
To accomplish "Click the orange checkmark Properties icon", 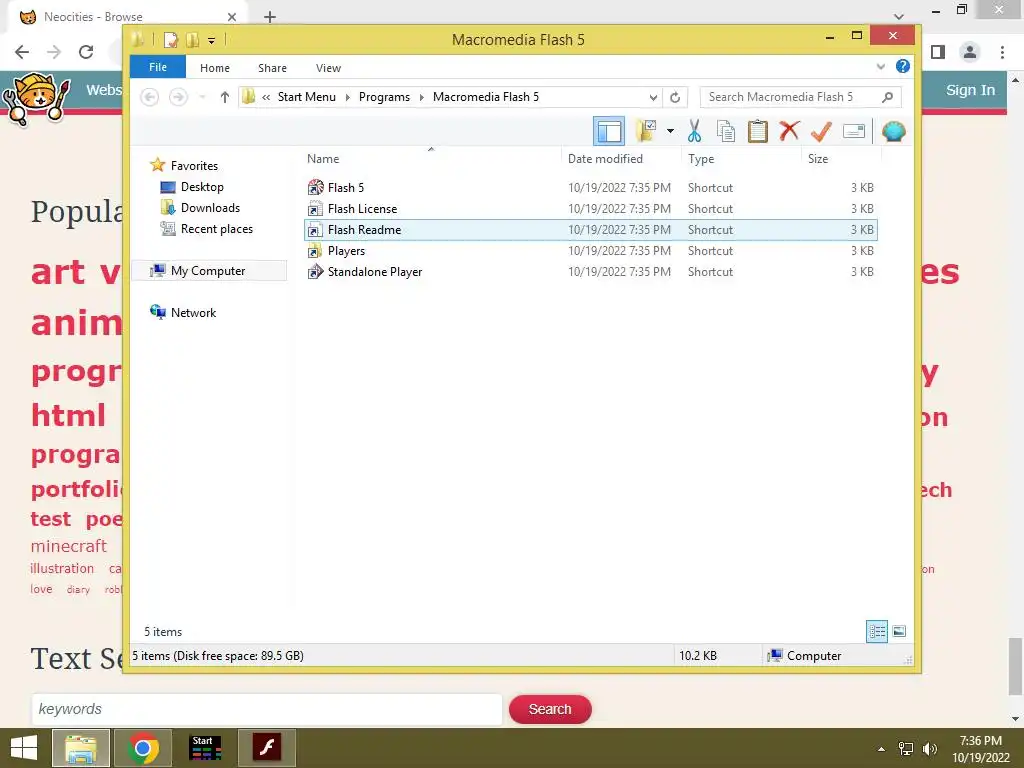I will [821, 131].
